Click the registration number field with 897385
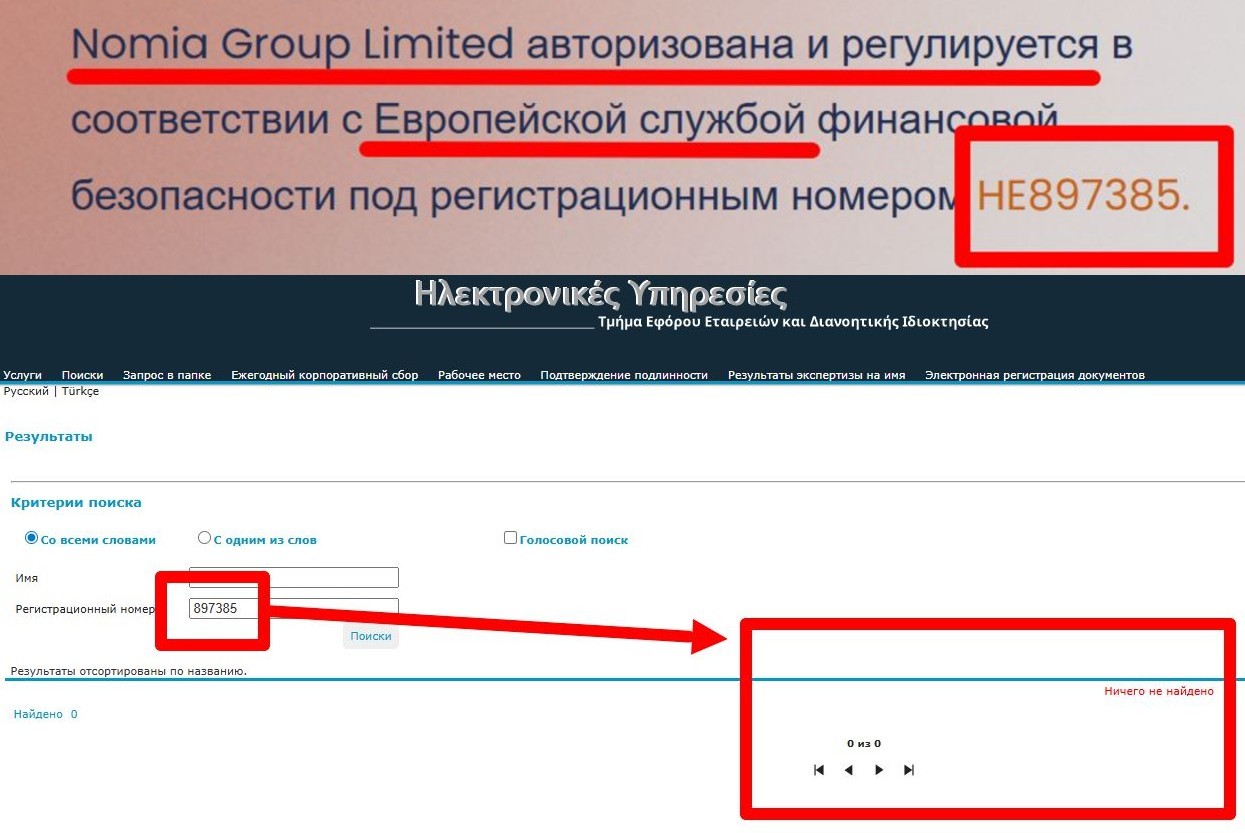The width and height of the screenshot is (1245, 833). click(x=294, y=608)
